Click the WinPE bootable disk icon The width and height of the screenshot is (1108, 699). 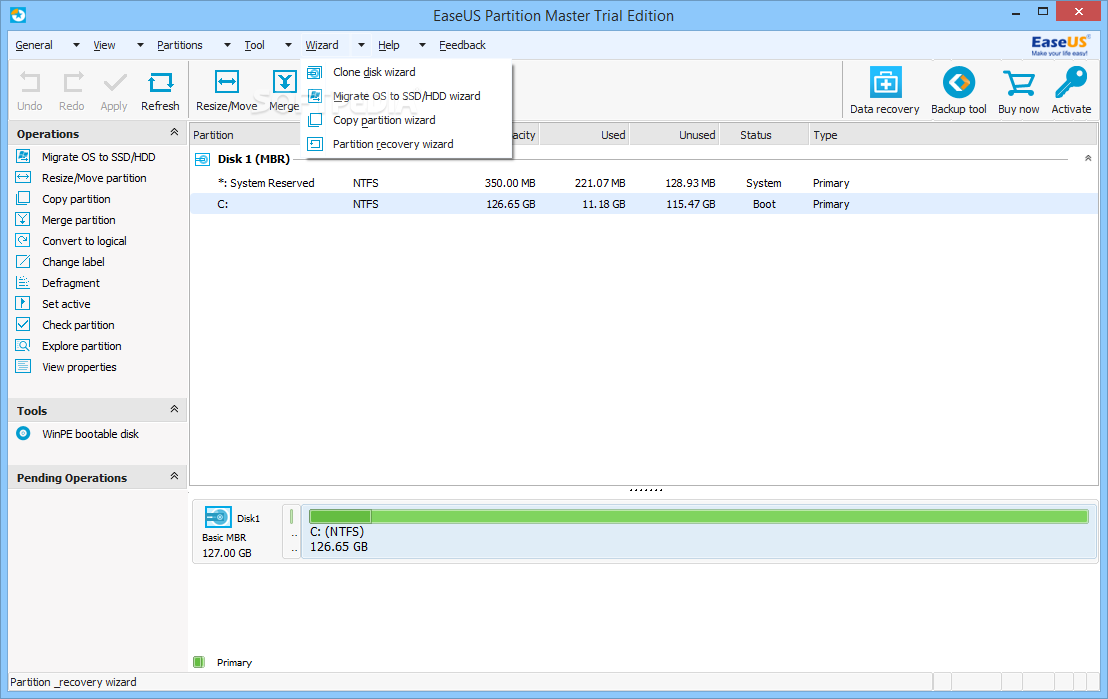(23, 433)
